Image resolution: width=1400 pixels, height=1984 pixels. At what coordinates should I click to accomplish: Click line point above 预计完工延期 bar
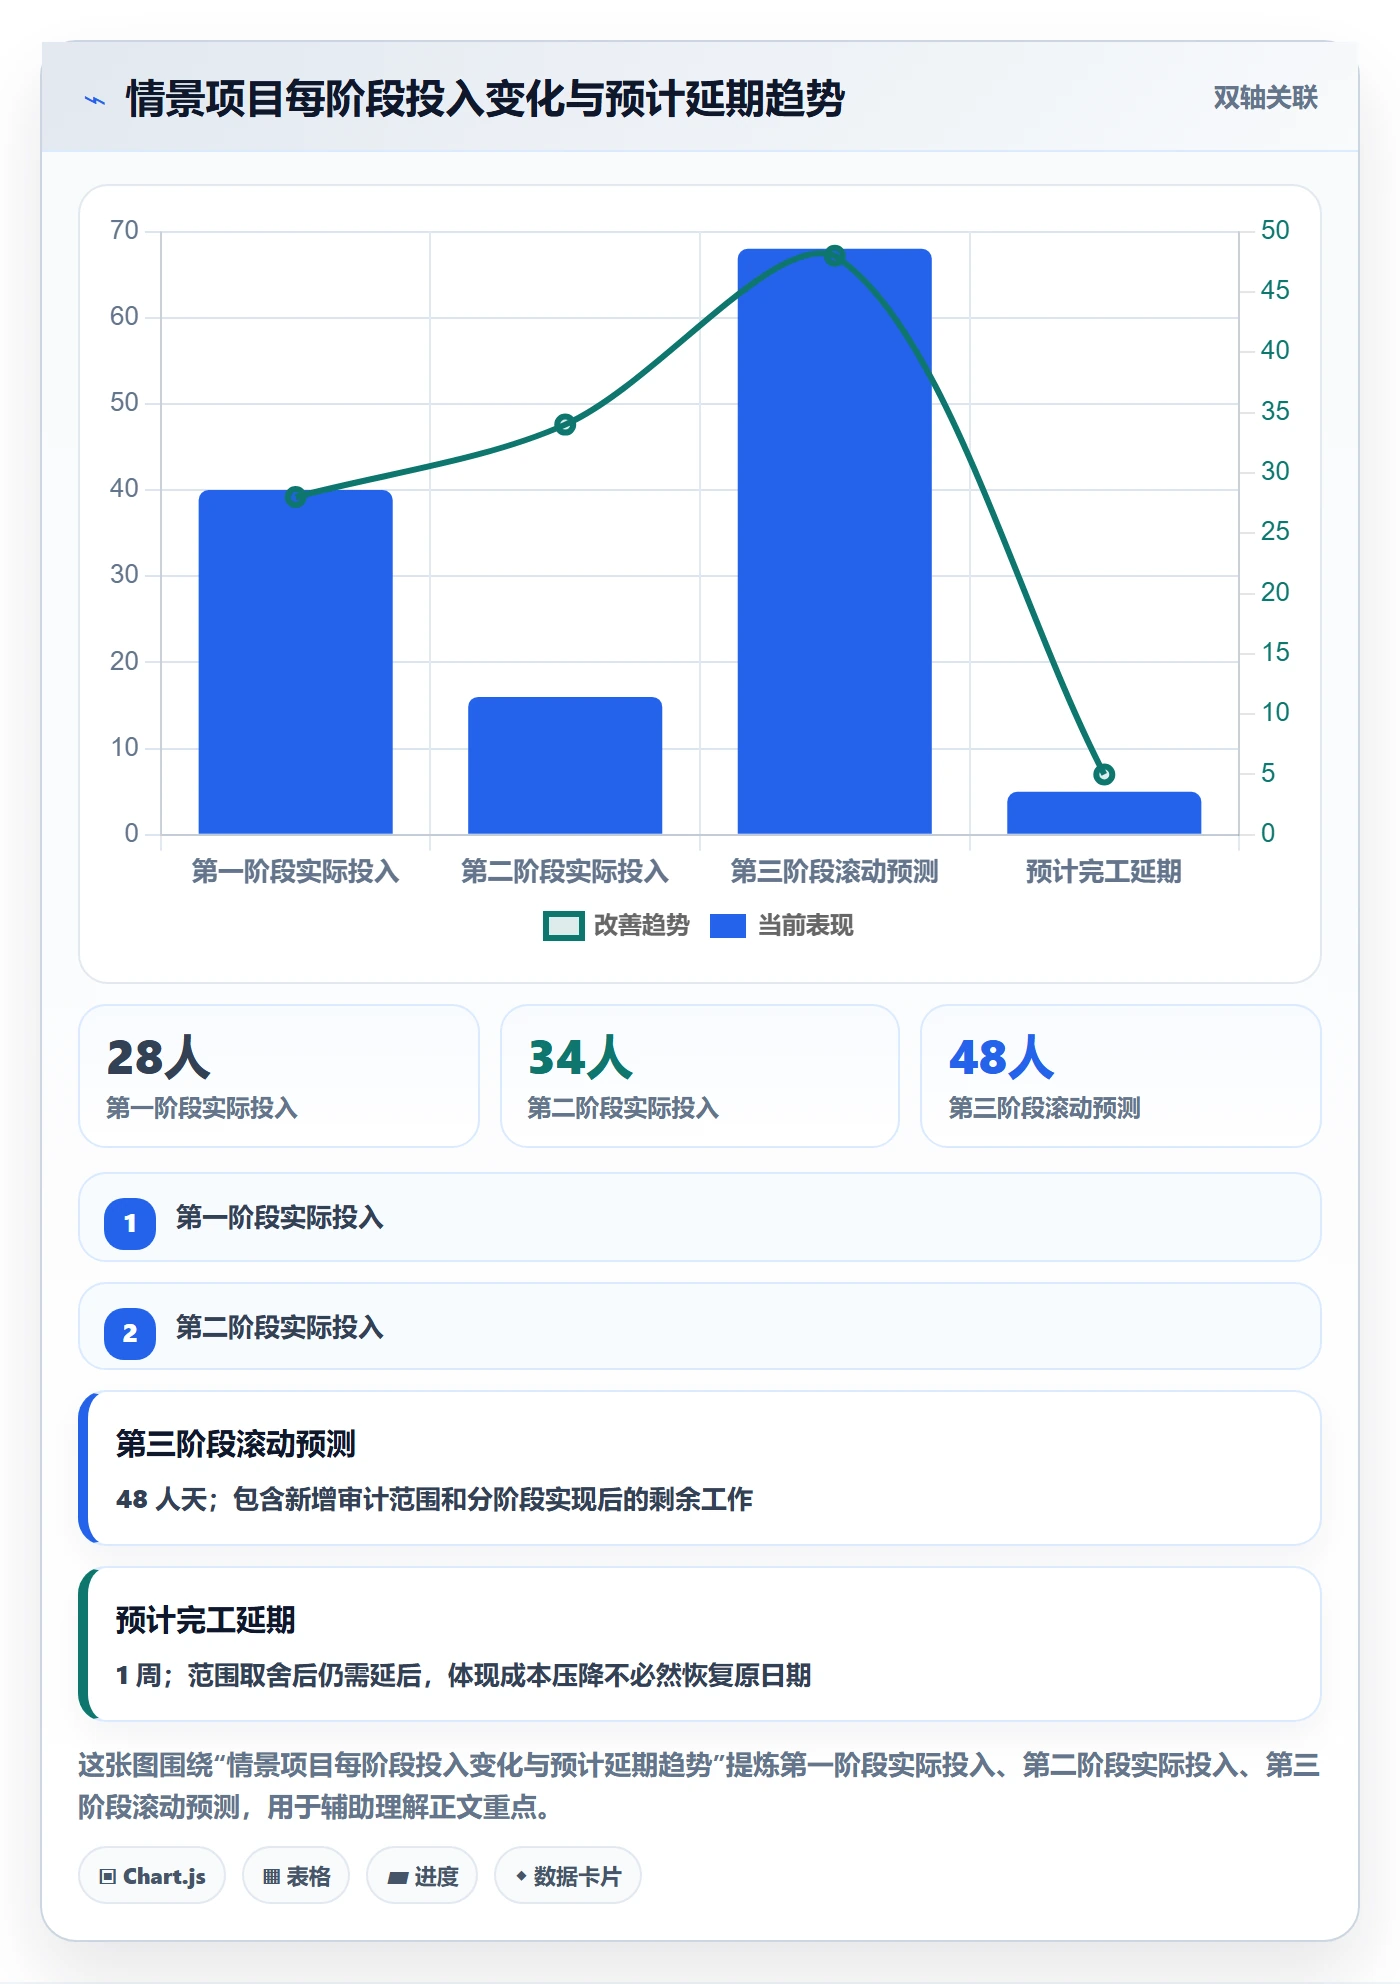[1104, 774]
